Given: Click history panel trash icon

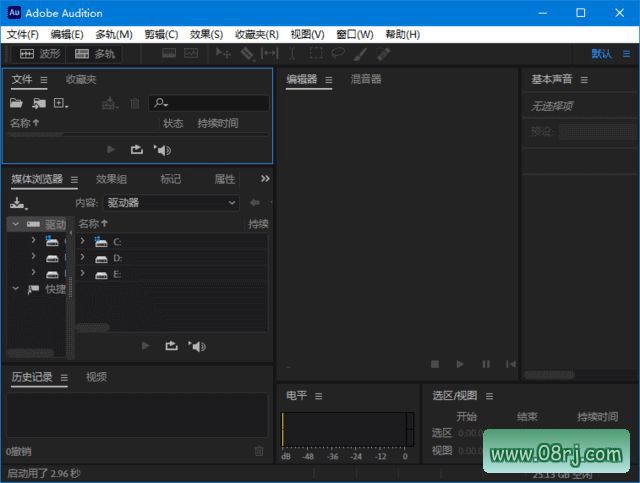Looking at the screenshot, I should click(259, 451).
